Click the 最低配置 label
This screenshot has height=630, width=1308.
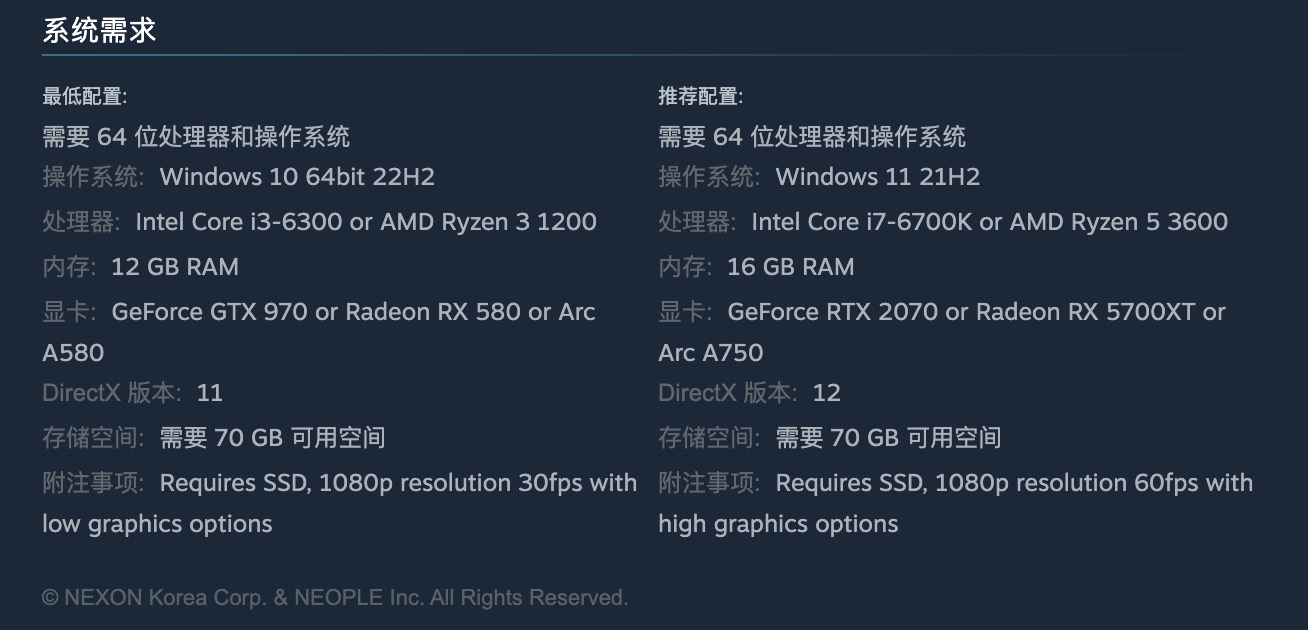(x=84, y=96)
